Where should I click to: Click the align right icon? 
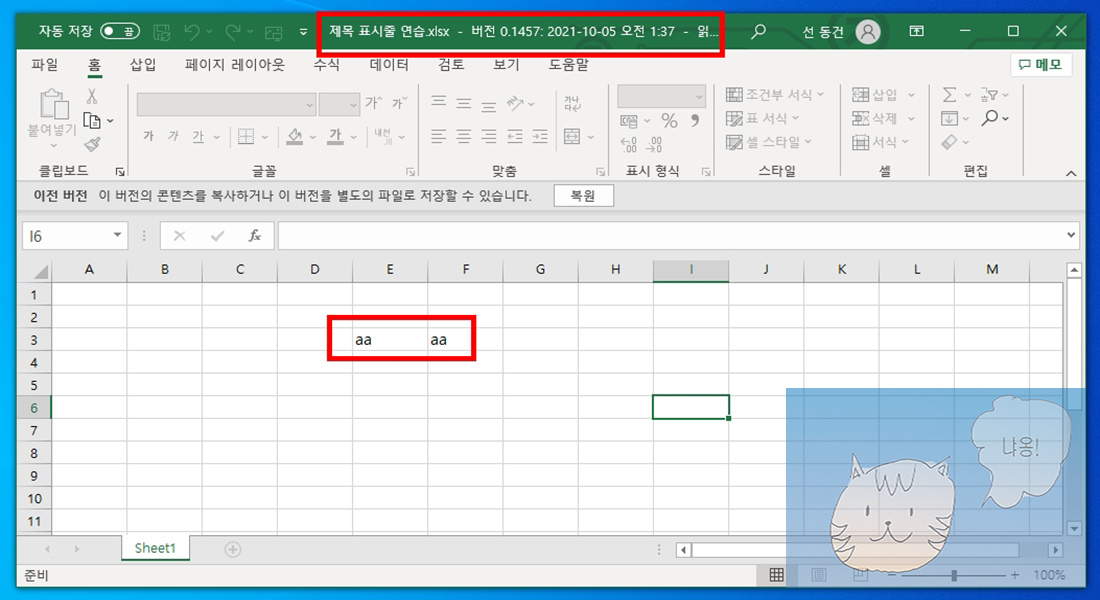[489, 136]
